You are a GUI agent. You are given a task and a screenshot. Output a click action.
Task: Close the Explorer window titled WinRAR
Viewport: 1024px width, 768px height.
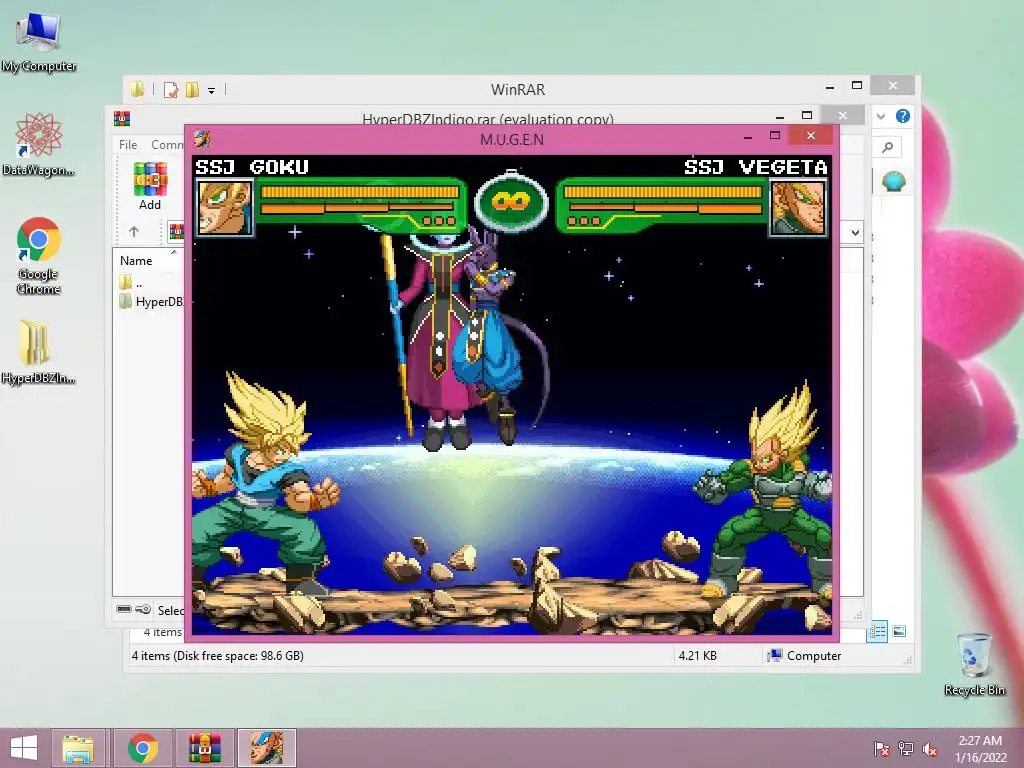pyautogui.click(x=893, y=86)
